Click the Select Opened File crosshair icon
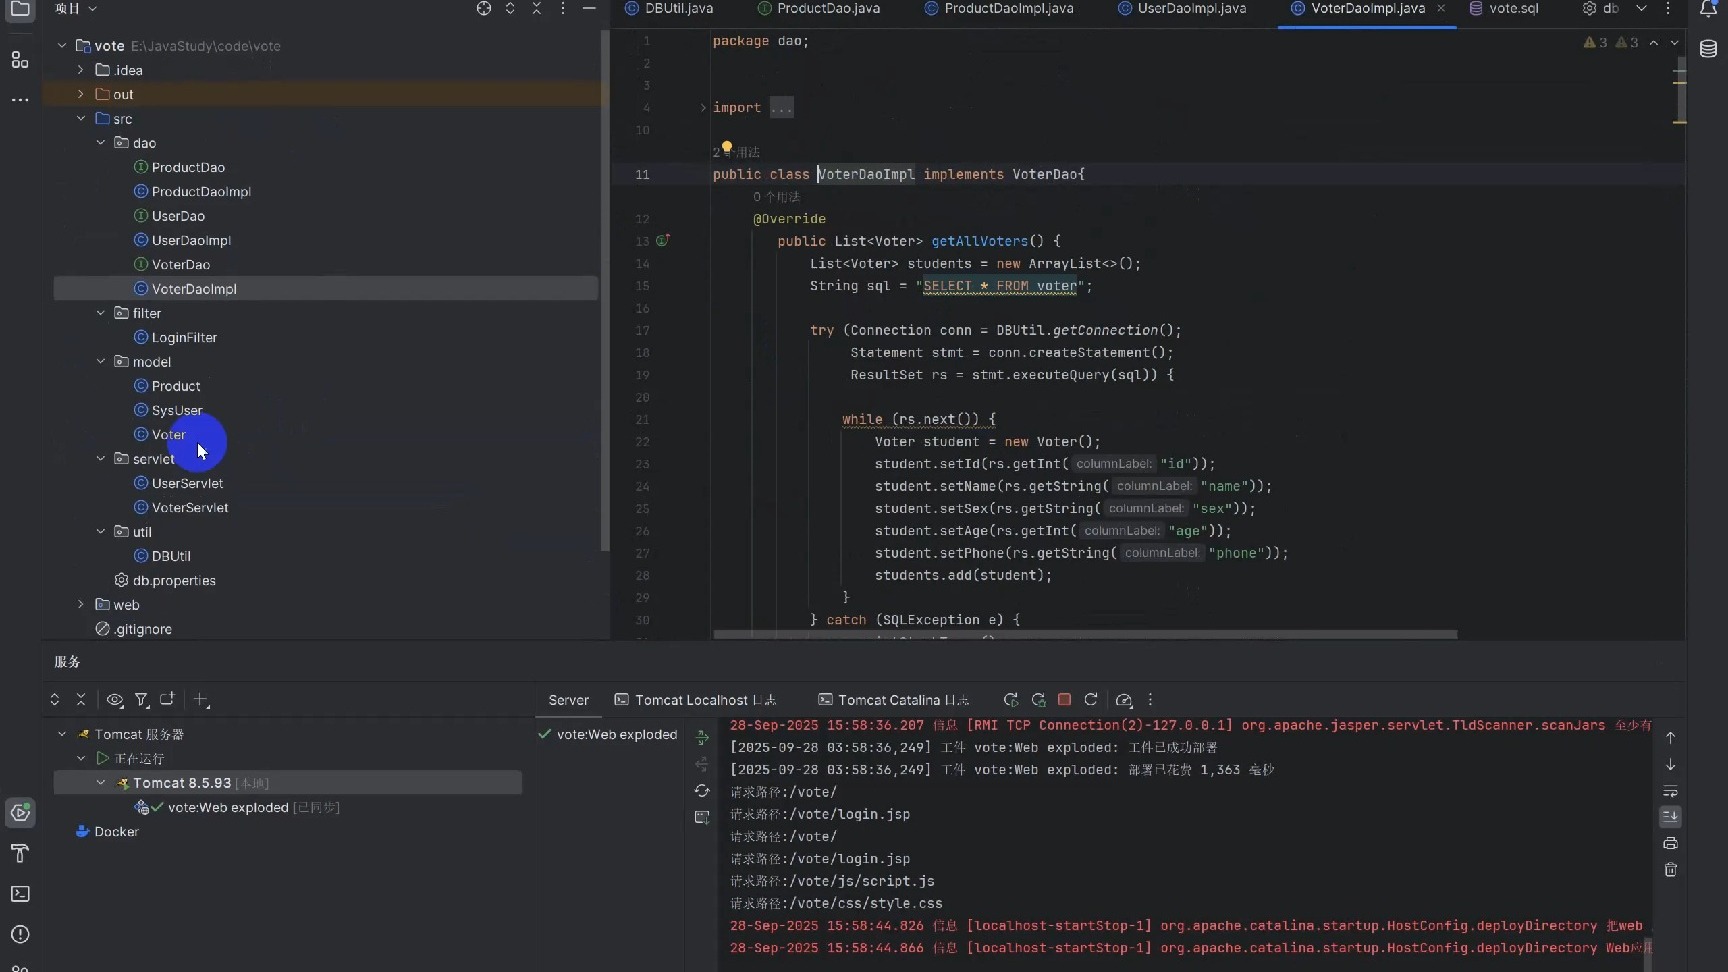This screenshot has height=972, width=1728. pyautogui.click(x=484, y=9)
